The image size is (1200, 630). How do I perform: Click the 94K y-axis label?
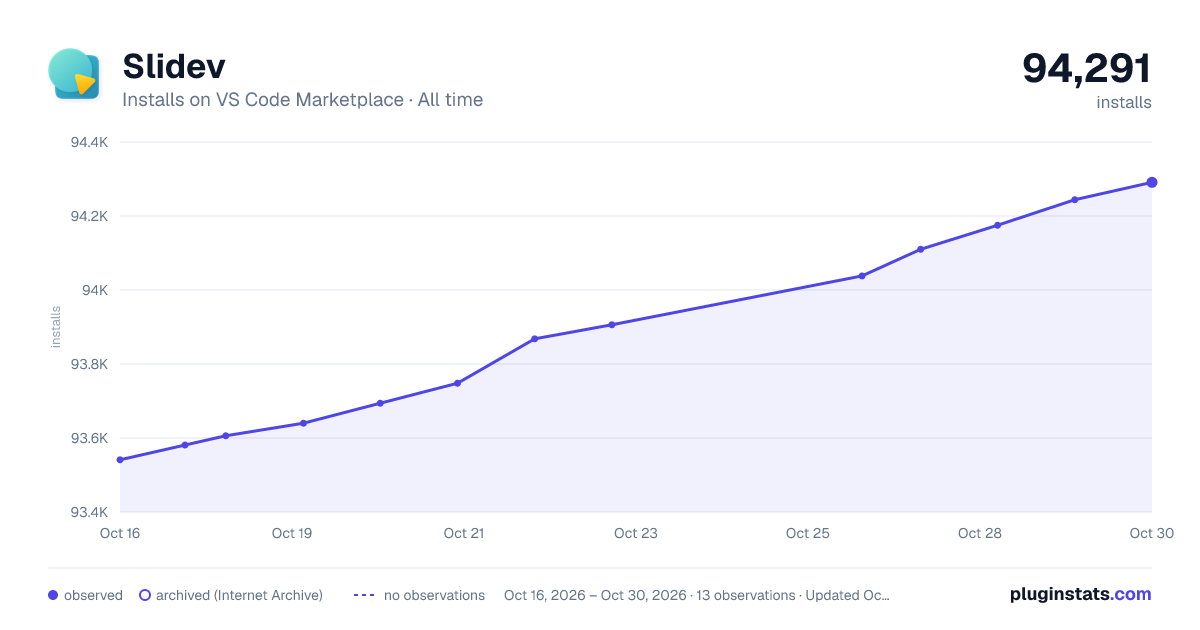click(96, 290)
